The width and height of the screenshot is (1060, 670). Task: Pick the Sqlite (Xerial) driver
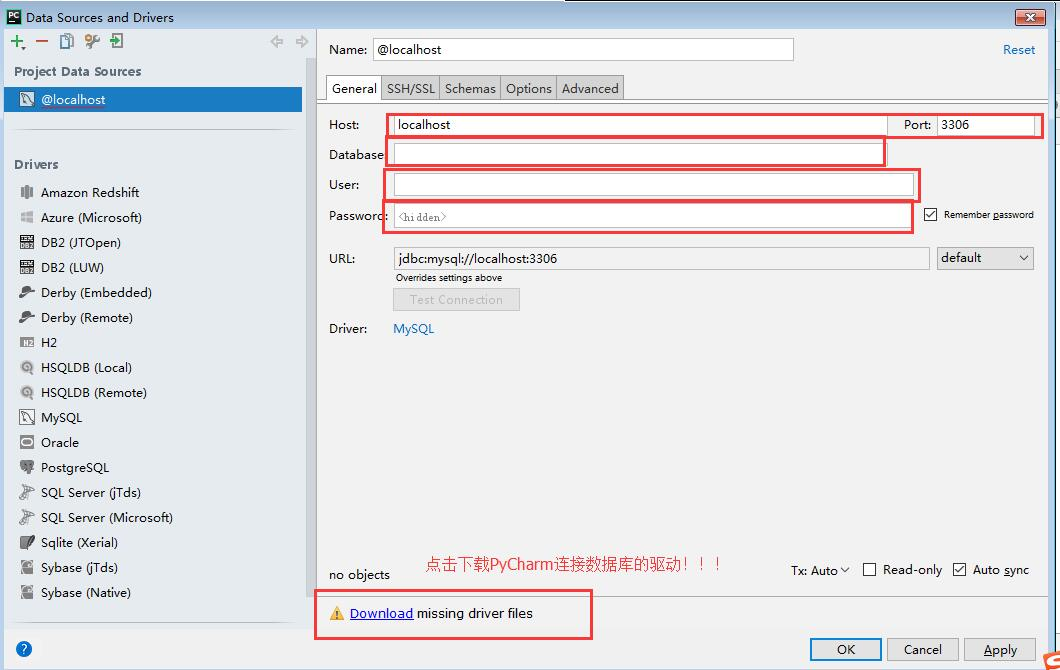[x=79, y=543]
